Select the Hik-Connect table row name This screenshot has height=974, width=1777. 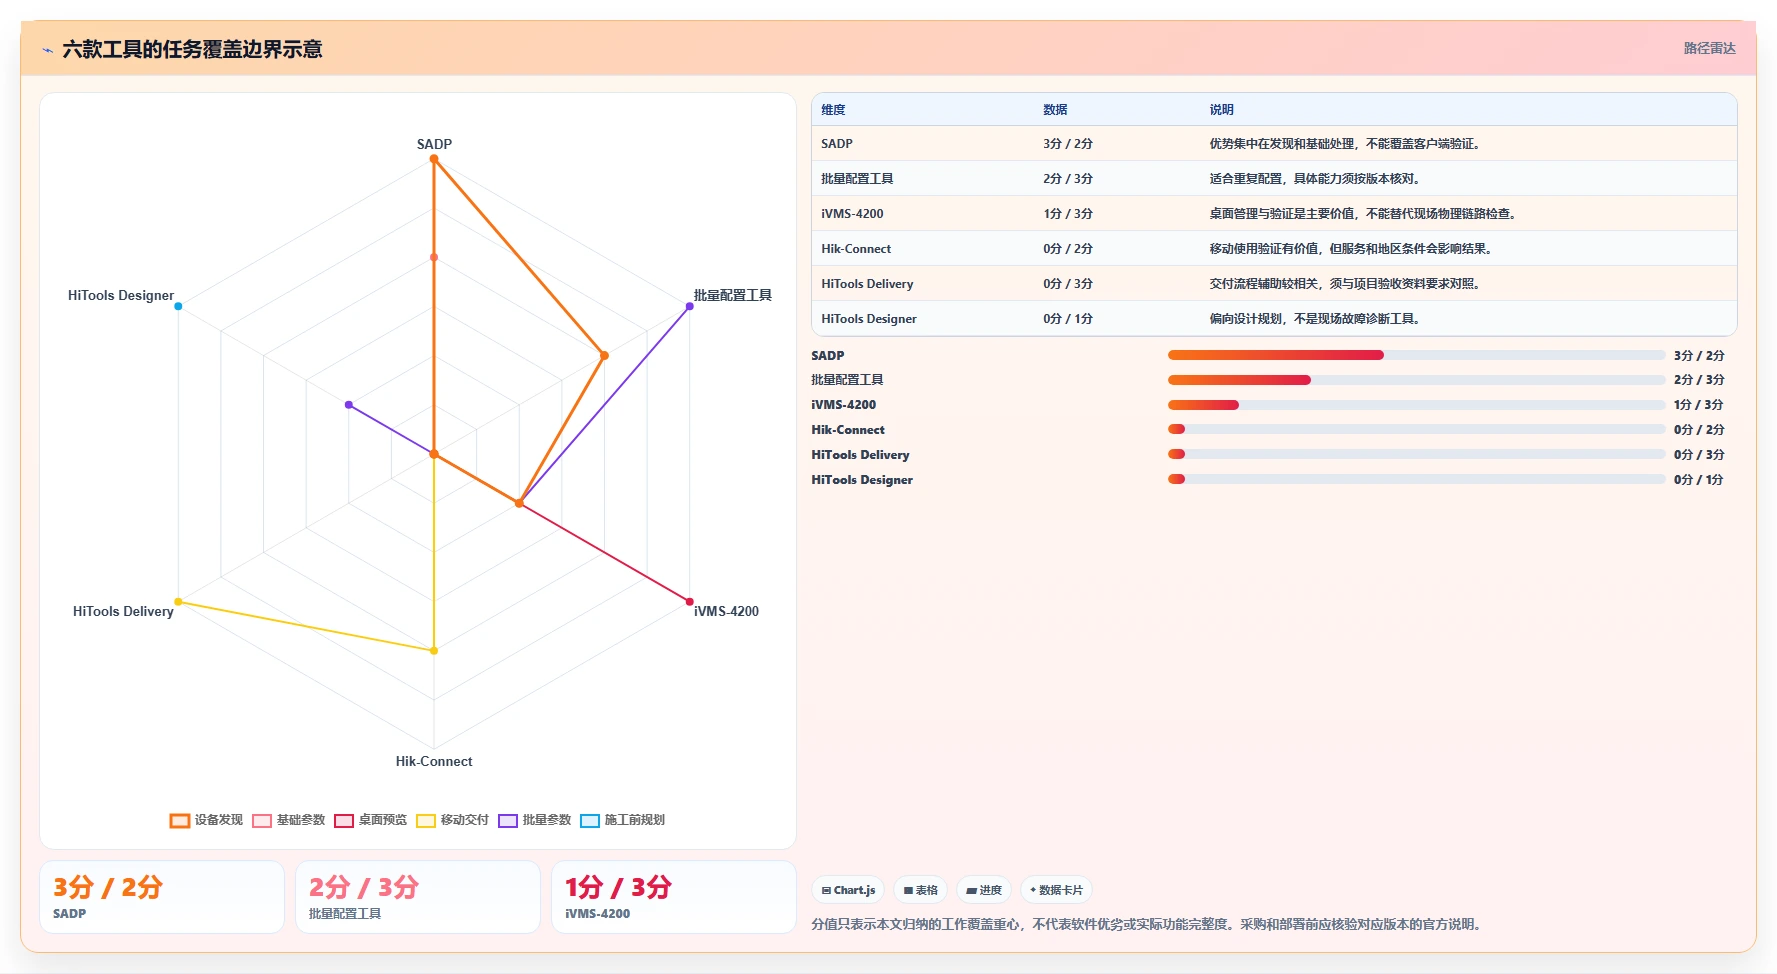[856, 249]
